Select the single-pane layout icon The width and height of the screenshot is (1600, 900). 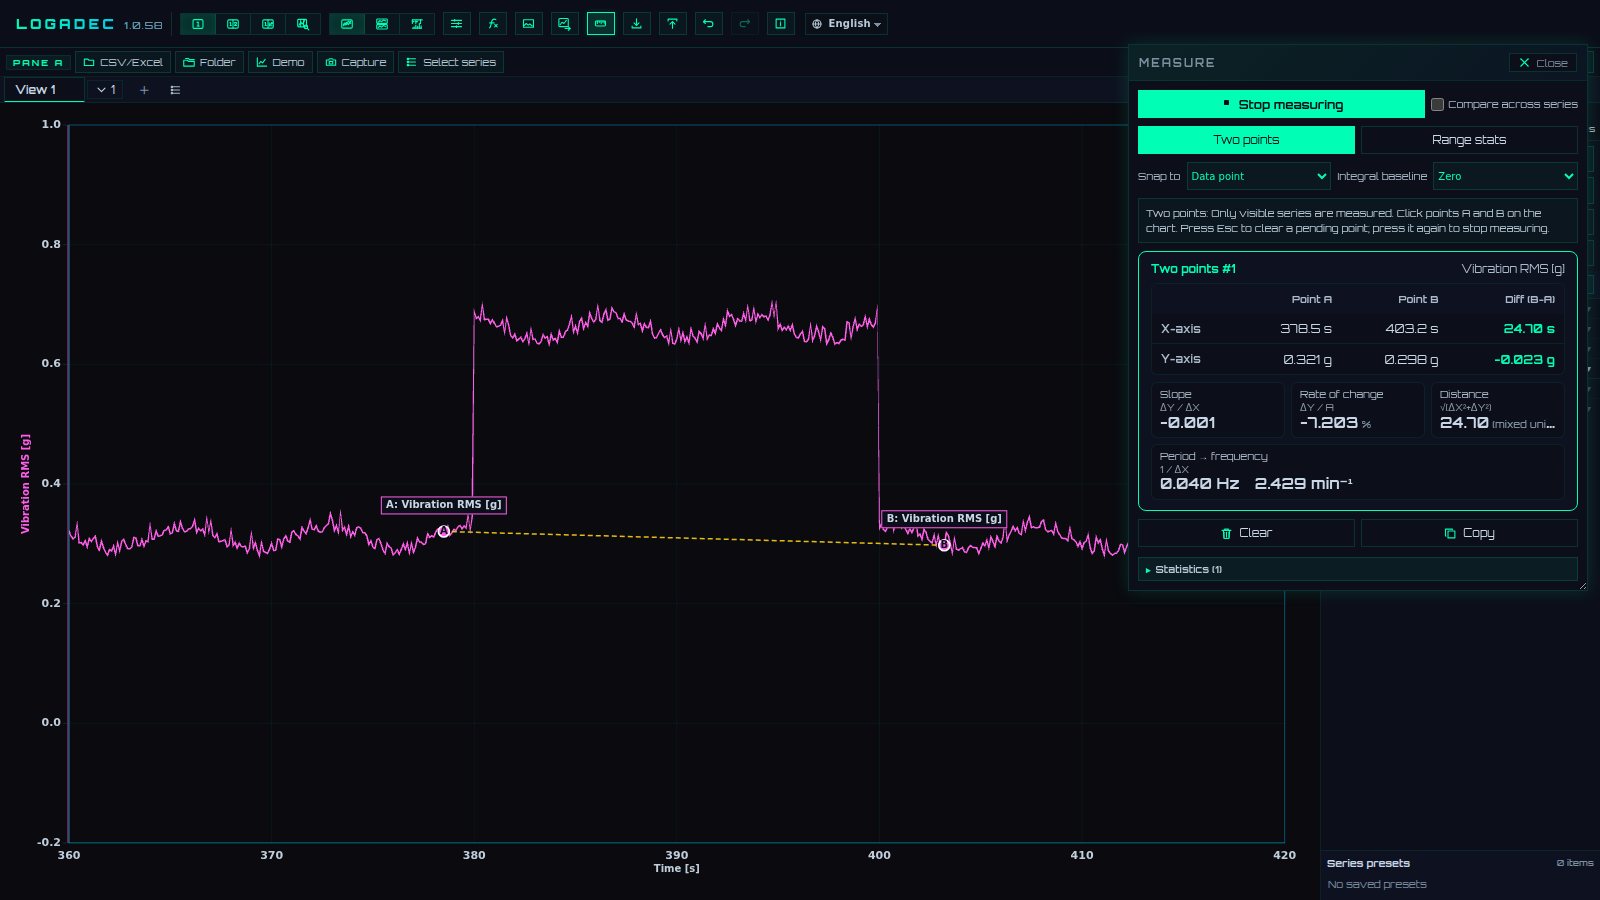tap(198, 24)
